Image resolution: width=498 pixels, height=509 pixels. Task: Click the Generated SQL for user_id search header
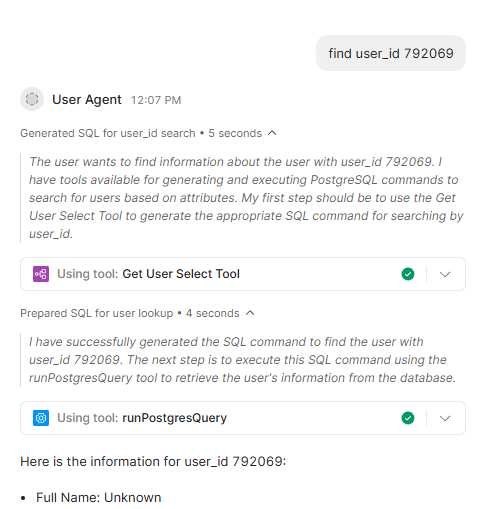pyautogui.click(x=141, y=133)
